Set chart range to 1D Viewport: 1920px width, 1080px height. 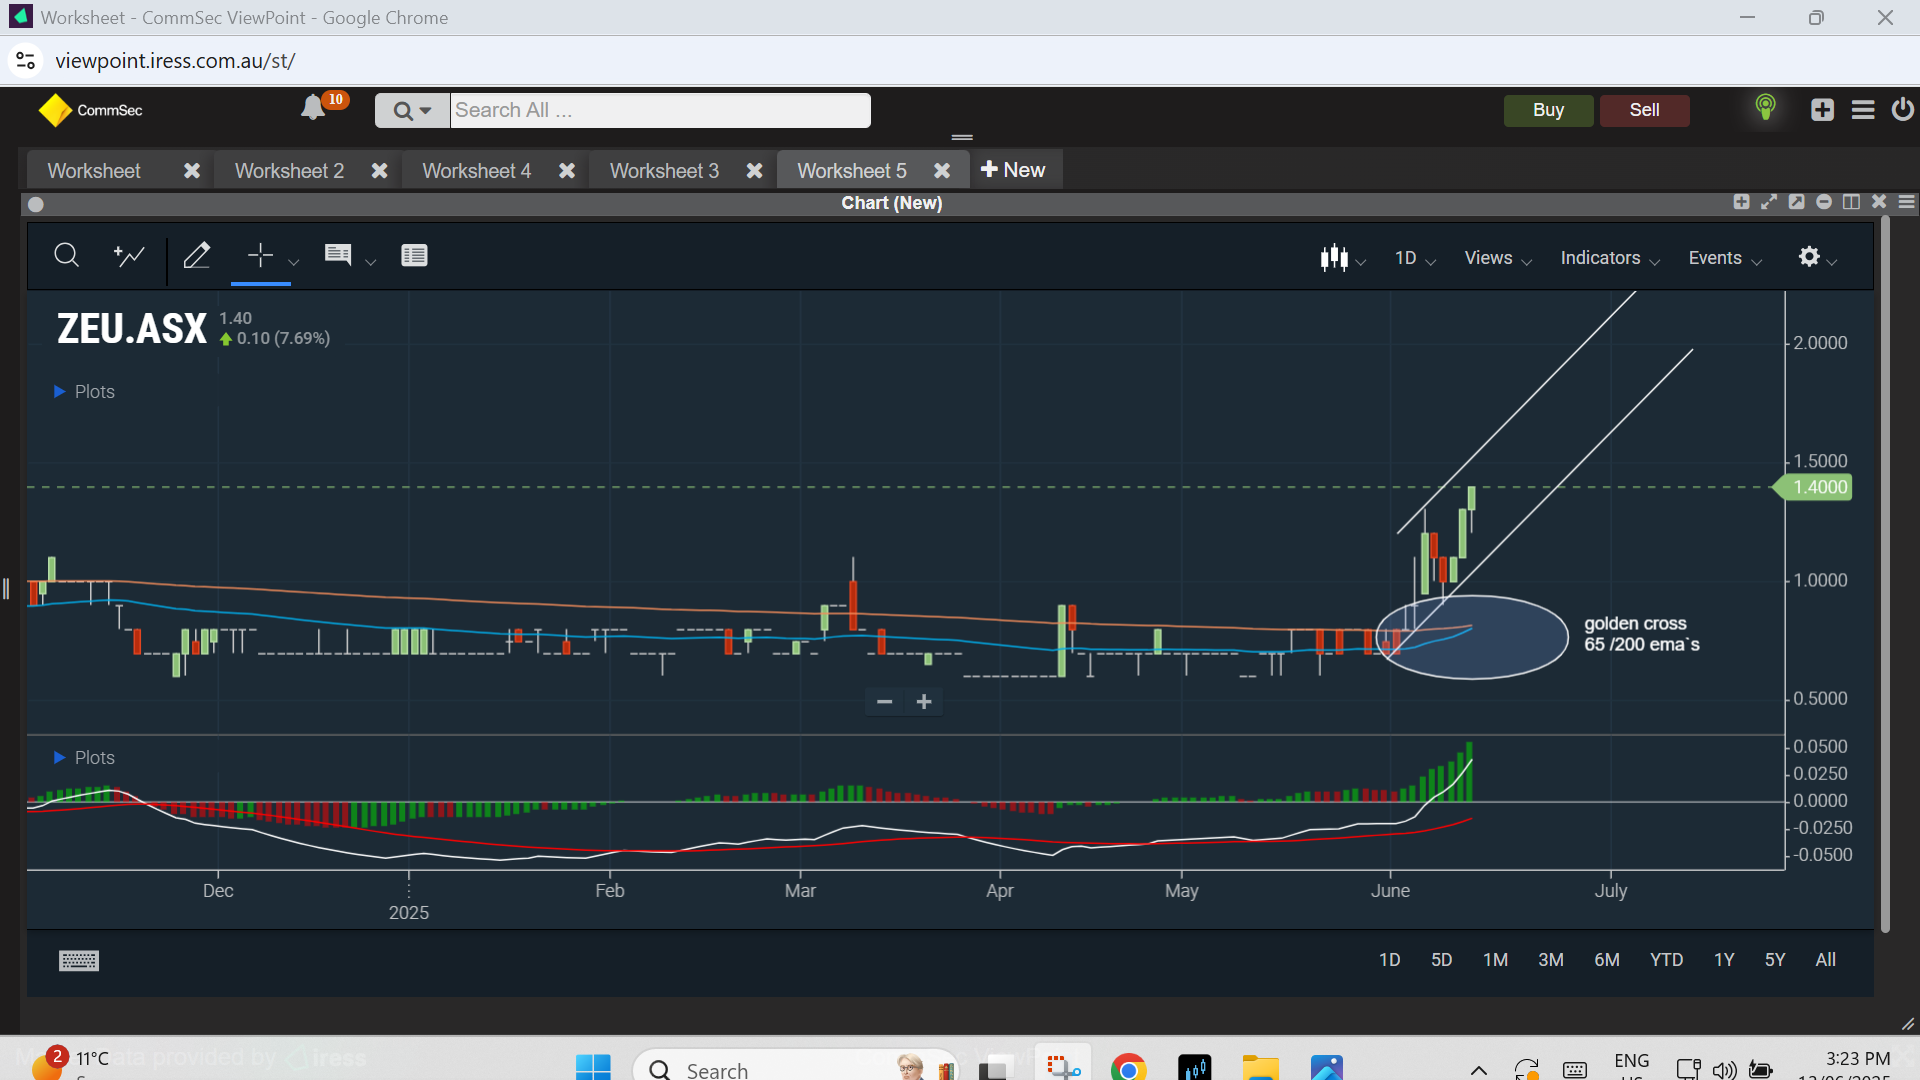1390,960
